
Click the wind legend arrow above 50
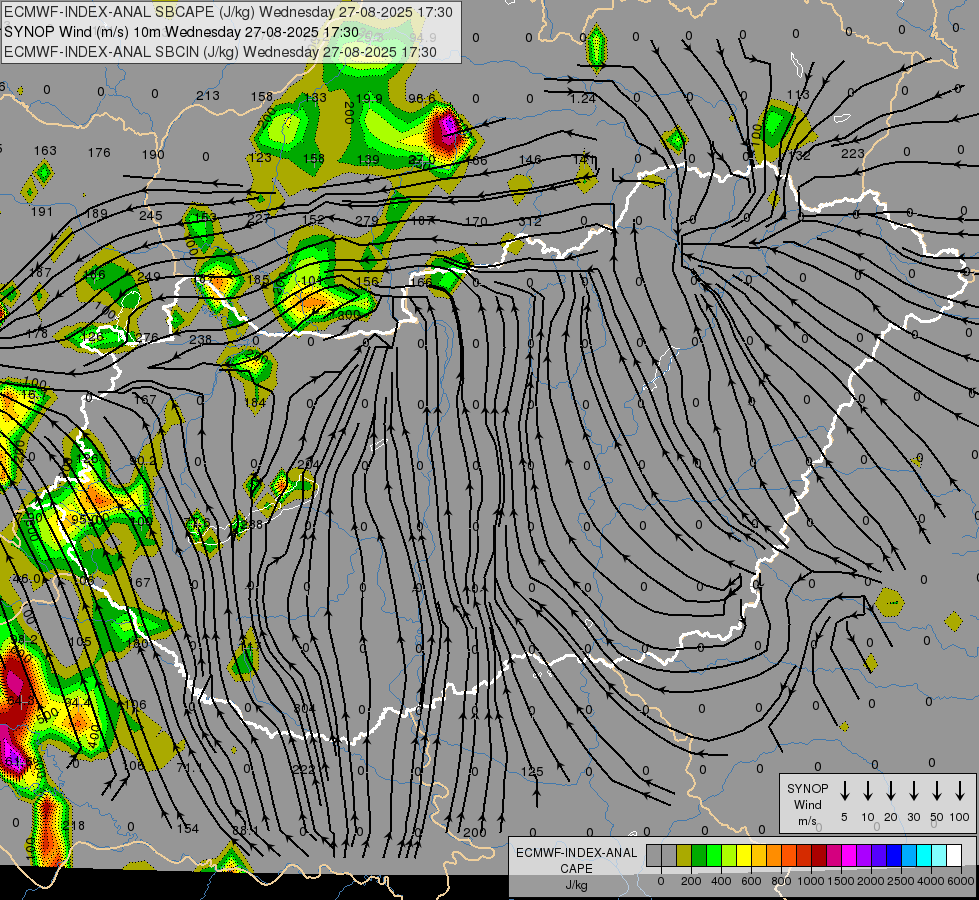(937, 791)
